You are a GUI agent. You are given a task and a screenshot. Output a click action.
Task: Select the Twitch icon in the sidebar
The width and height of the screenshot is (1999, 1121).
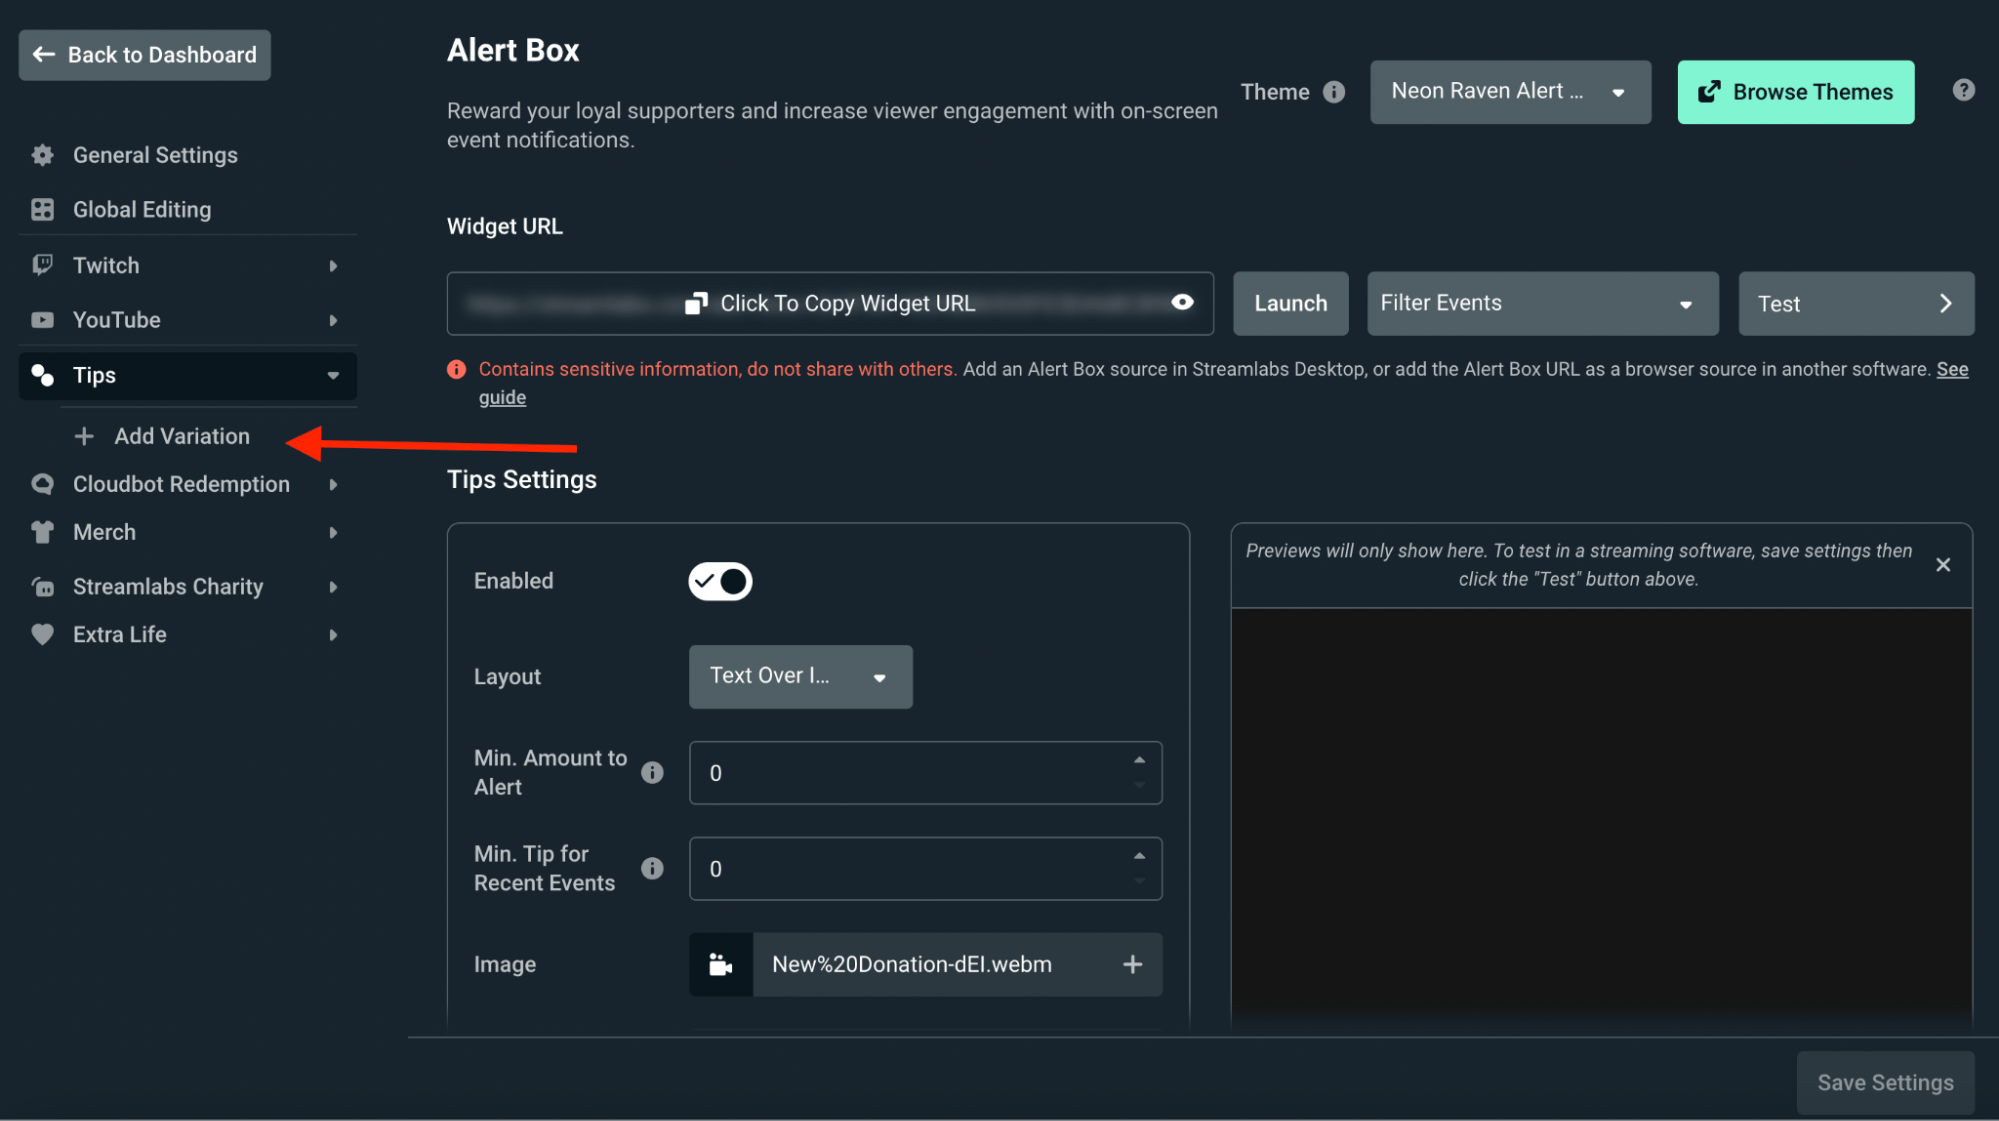(42, 265)
